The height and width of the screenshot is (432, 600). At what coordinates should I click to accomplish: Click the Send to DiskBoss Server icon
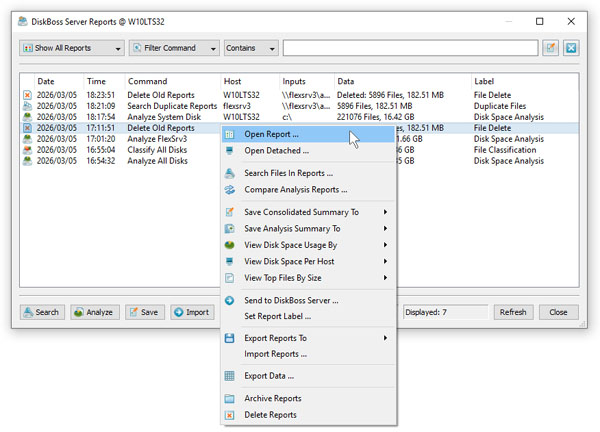(x=230, y=300)
